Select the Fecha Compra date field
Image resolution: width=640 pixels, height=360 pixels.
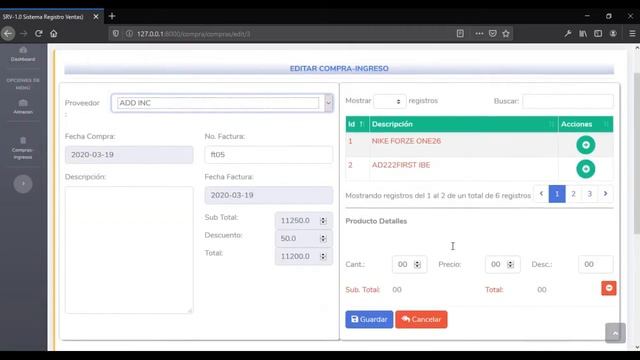click(129, 155)
